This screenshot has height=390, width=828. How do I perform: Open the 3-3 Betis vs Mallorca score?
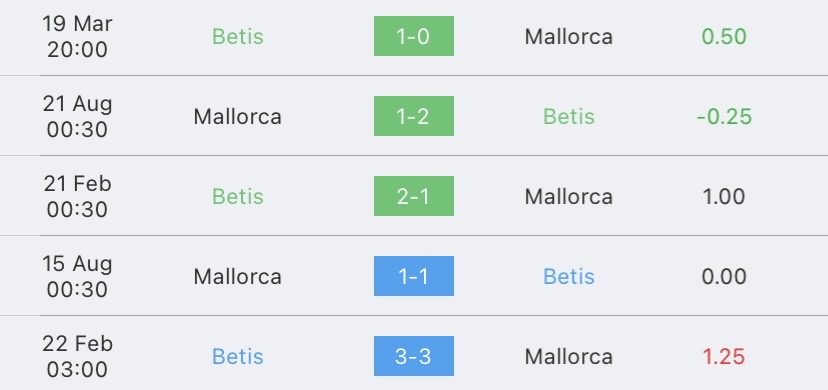tap(413, 356)
